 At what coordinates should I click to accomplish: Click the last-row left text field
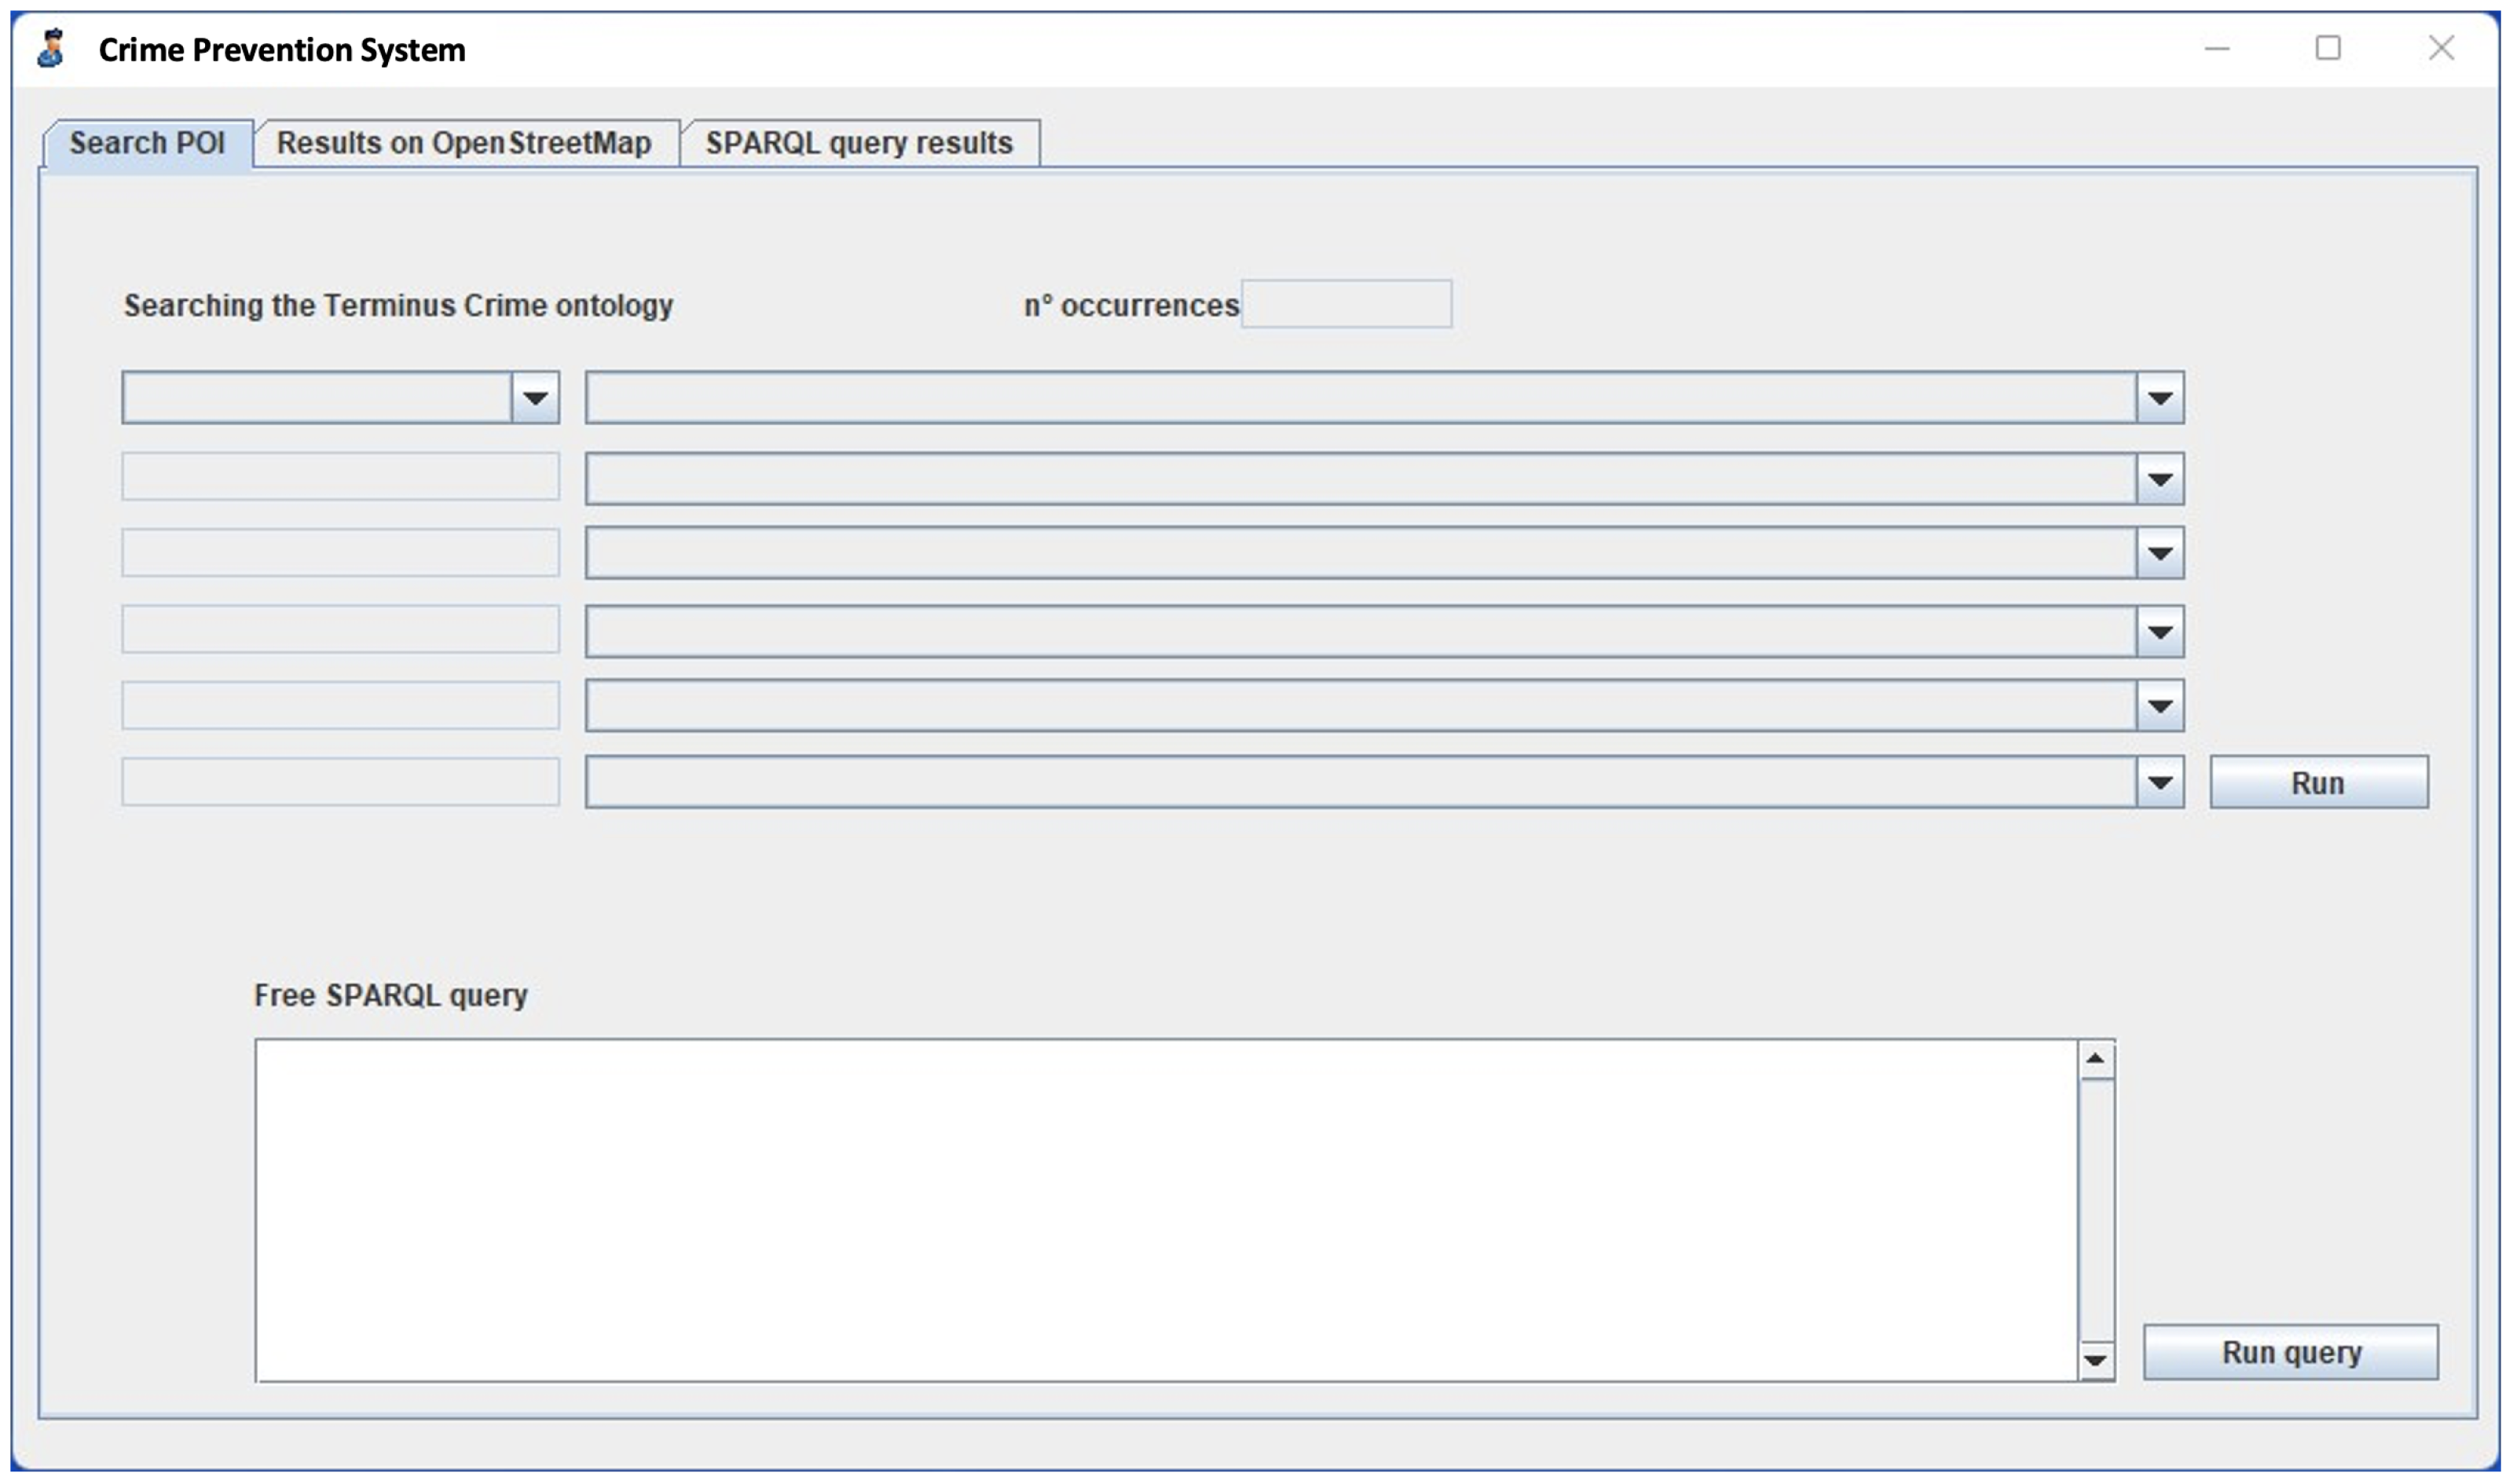coord(340,782)
